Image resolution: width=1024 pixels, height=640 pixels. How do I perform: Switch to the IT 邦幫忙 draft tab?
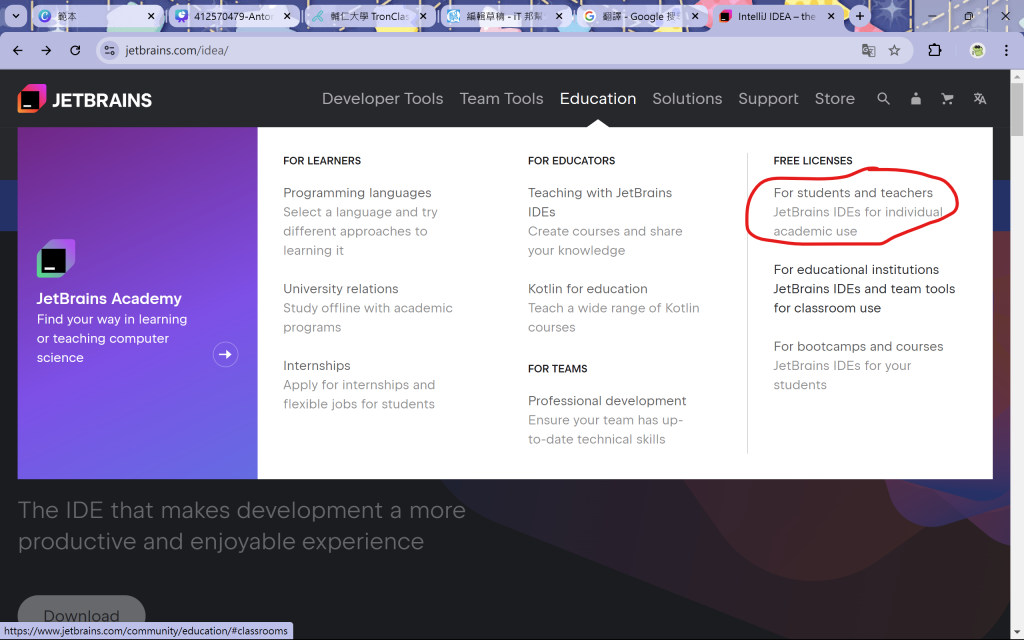point(505,16)
